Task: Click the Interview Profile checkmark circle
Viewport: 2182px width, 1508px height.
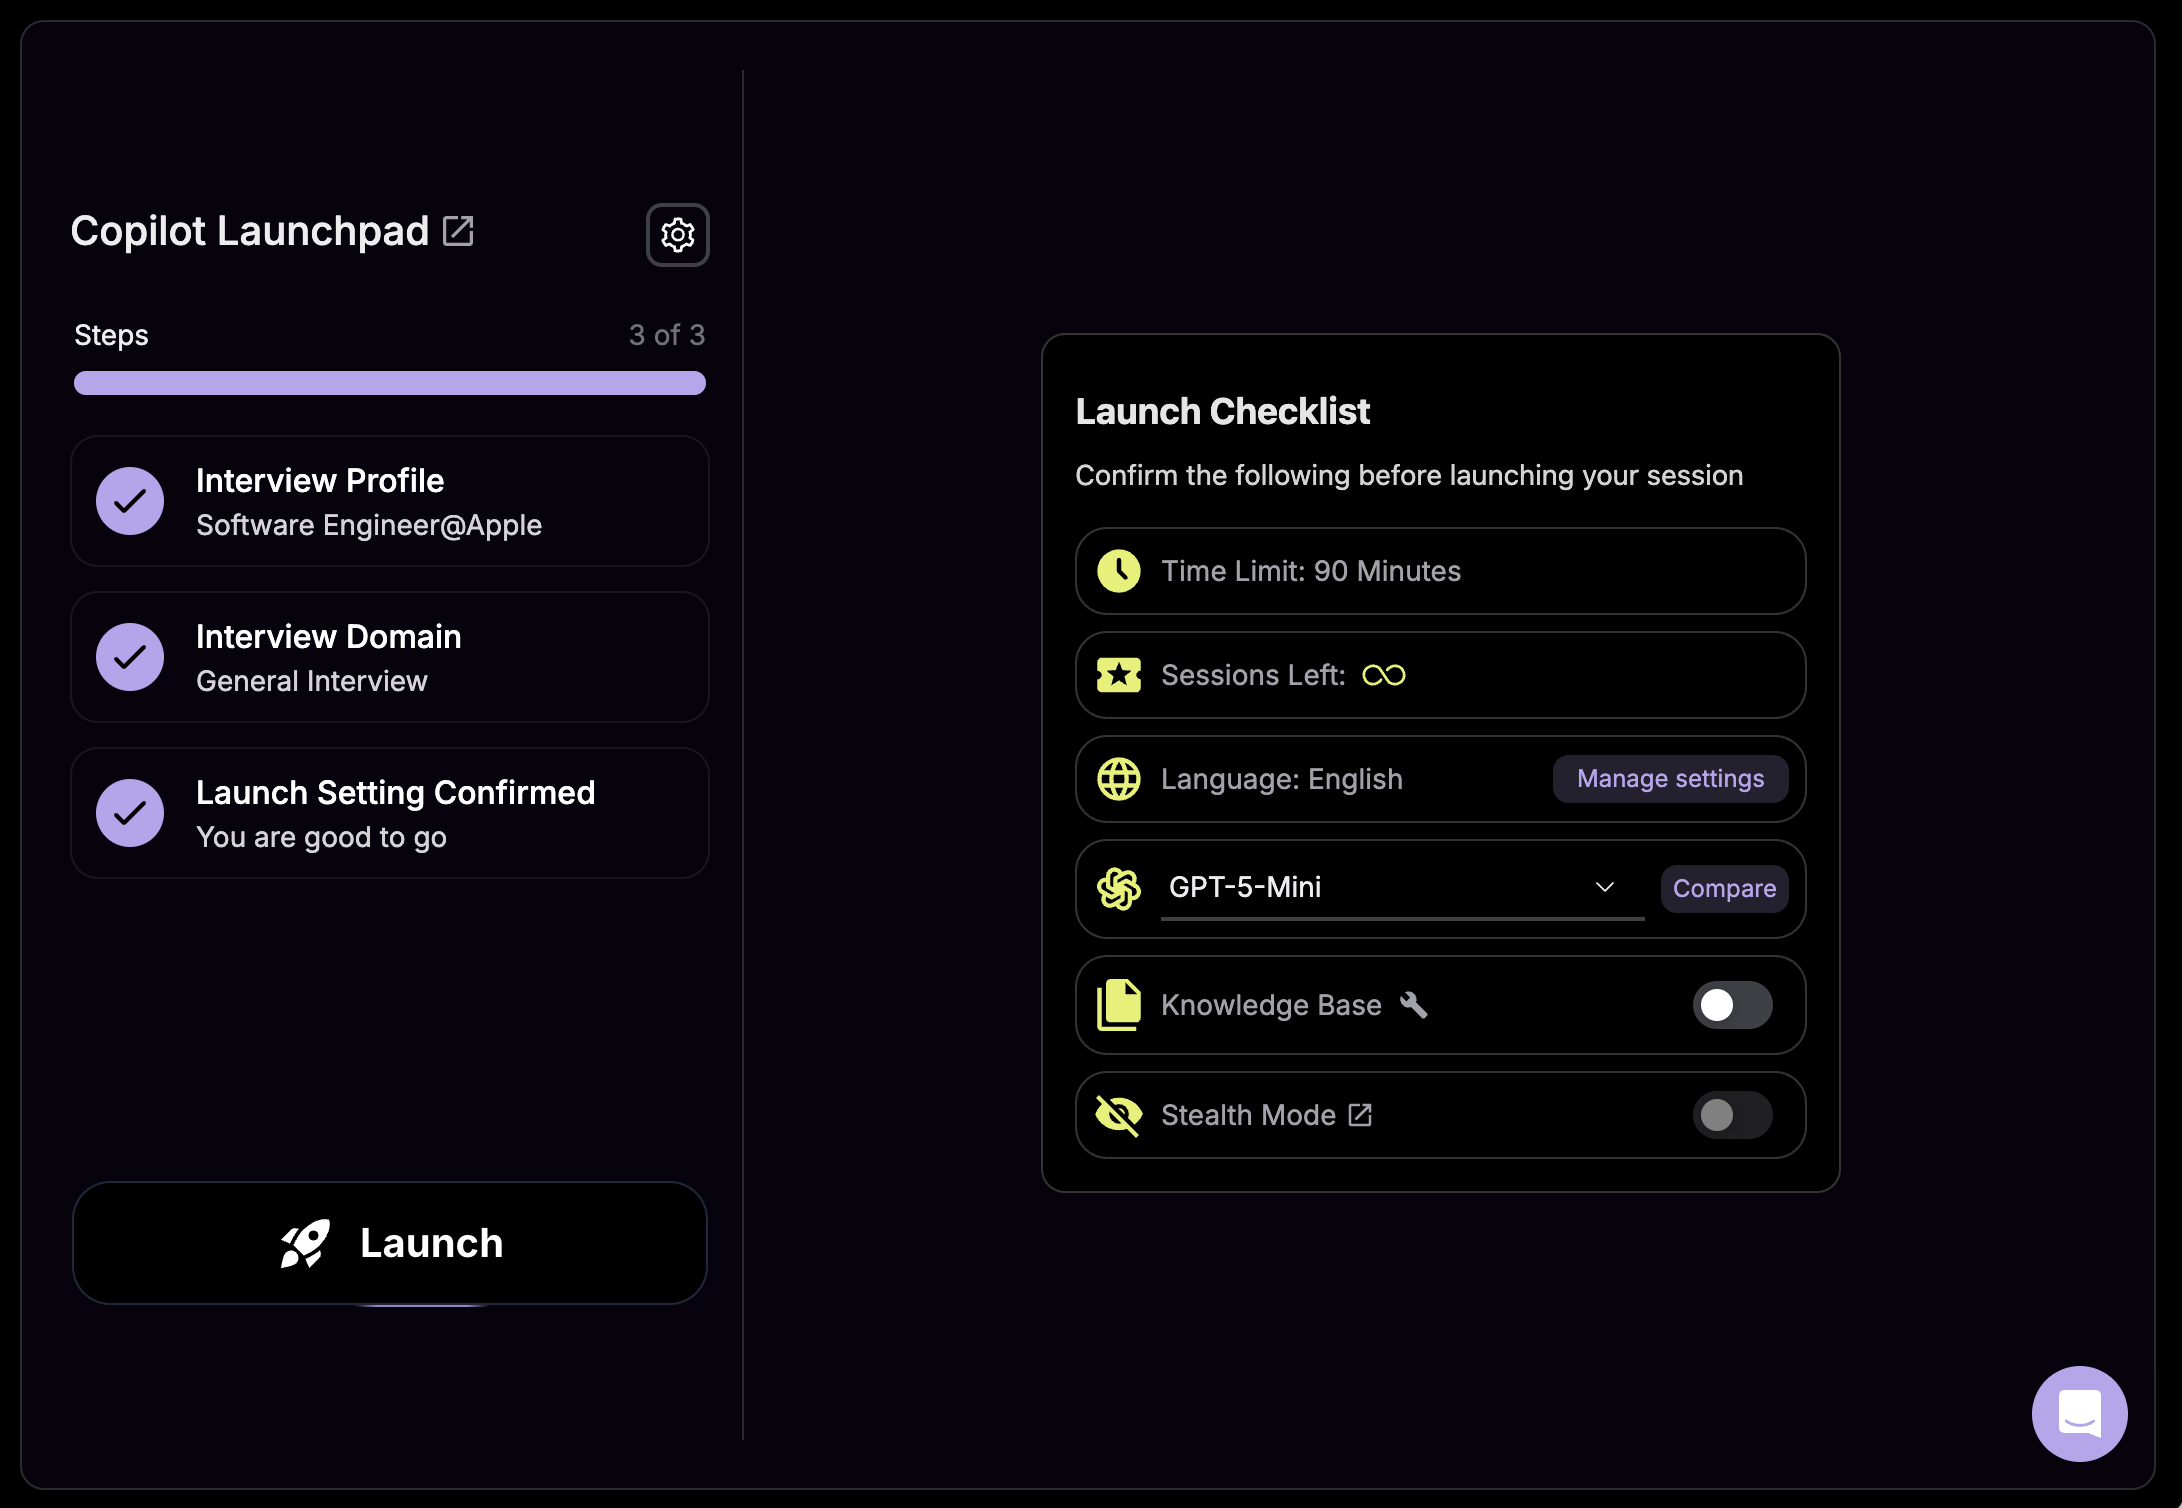Action: click(x=129, y=501)
